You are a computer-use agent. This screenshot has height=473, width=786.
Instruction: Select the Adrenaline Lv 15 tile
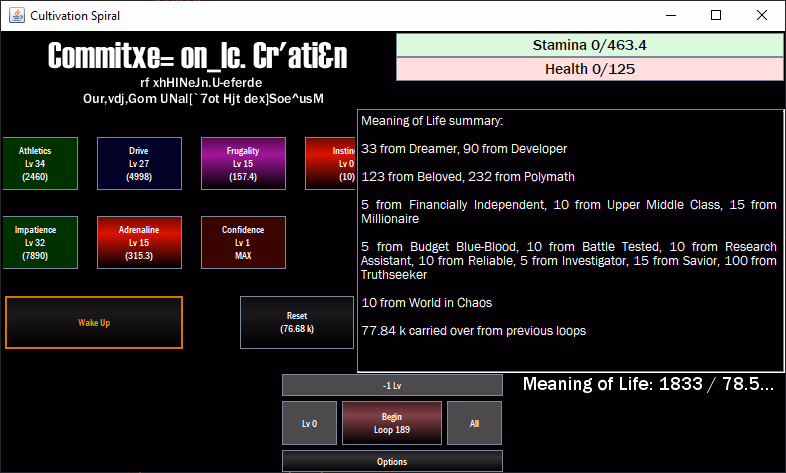point(139,242)
